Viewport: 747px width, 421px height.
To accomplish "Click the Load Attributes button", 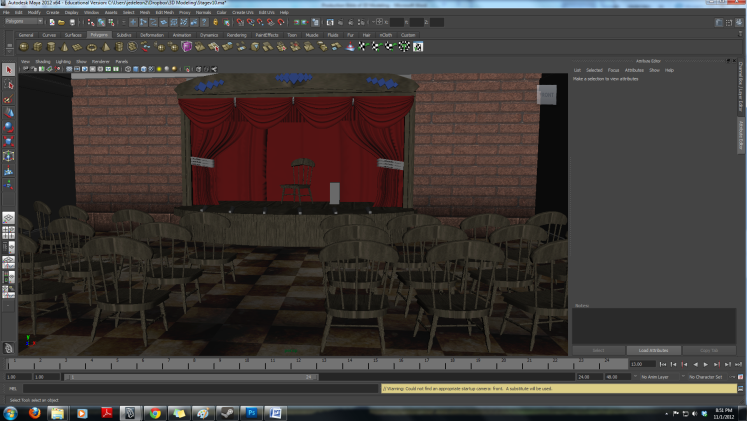I will pos(654,350).
